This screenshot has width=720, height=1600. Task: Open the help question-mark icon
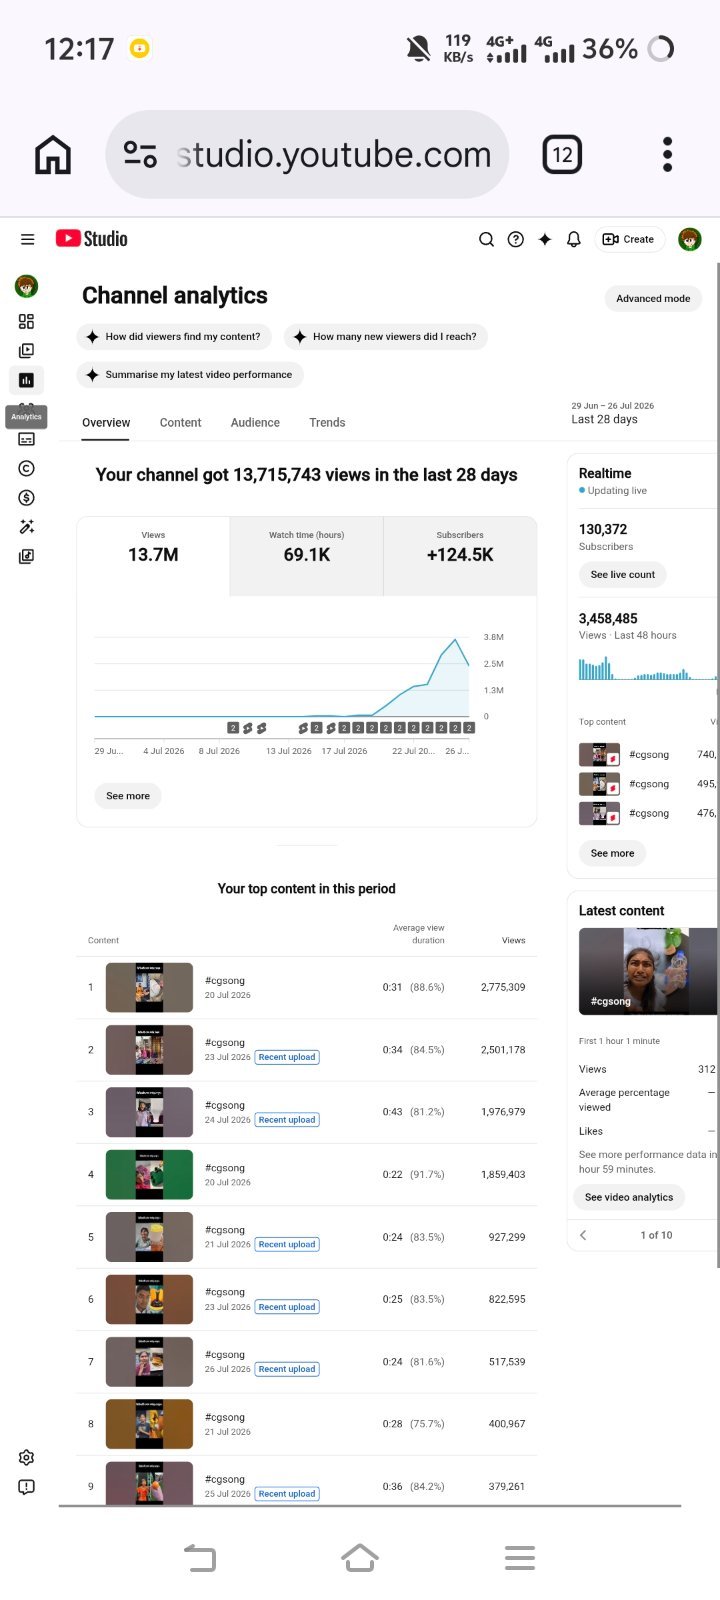coord(516,239)
